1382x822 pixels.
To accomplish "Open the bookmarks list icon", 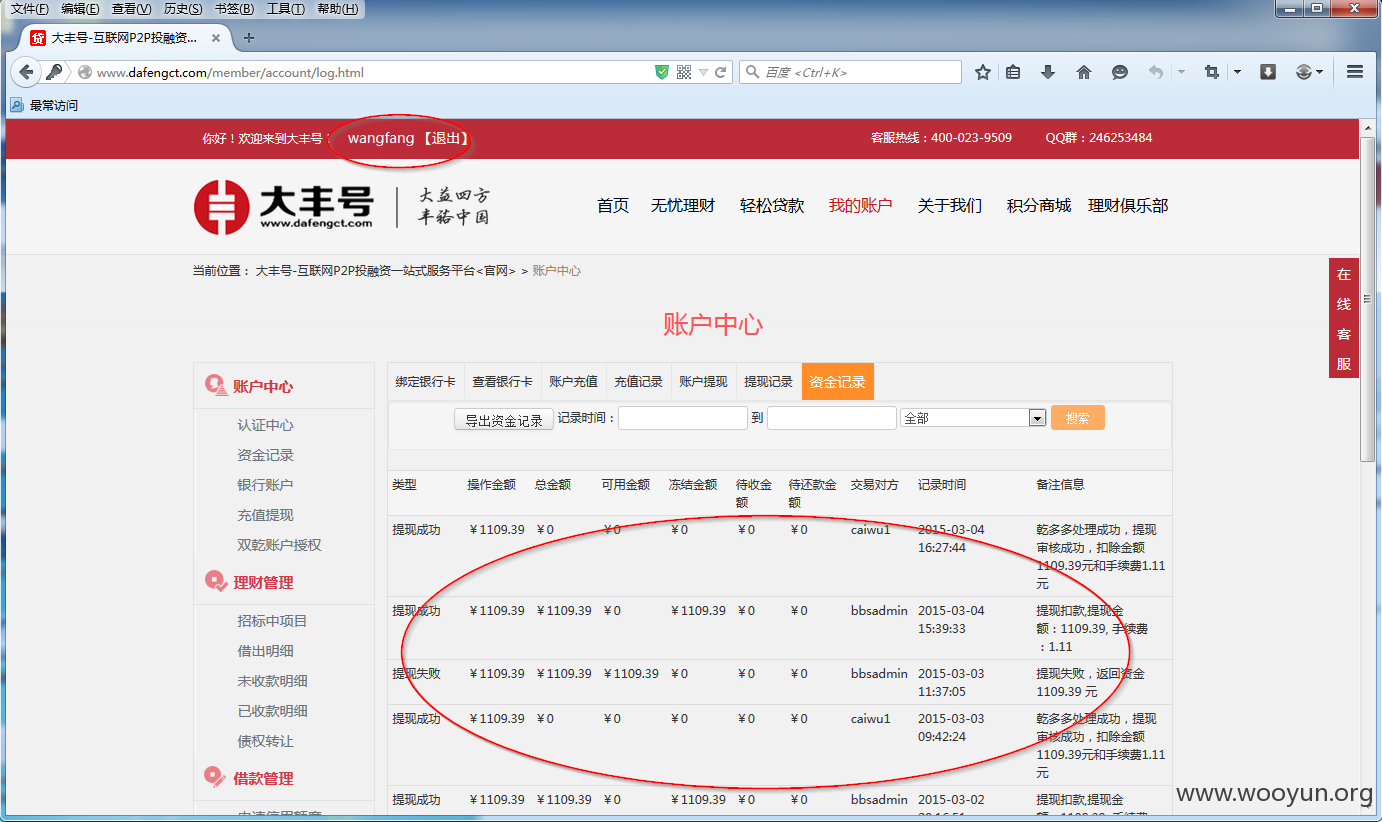I will [1013, 72].
